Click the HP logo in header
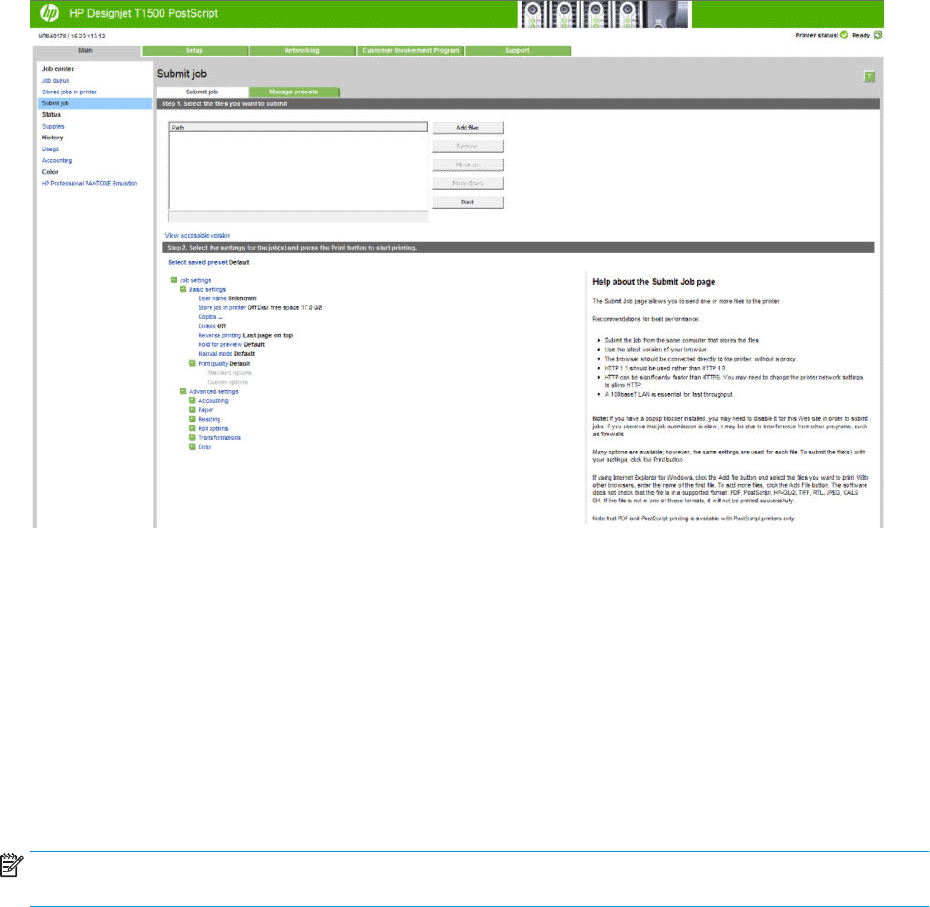930x907 pixels. click(x=49, y=12)
